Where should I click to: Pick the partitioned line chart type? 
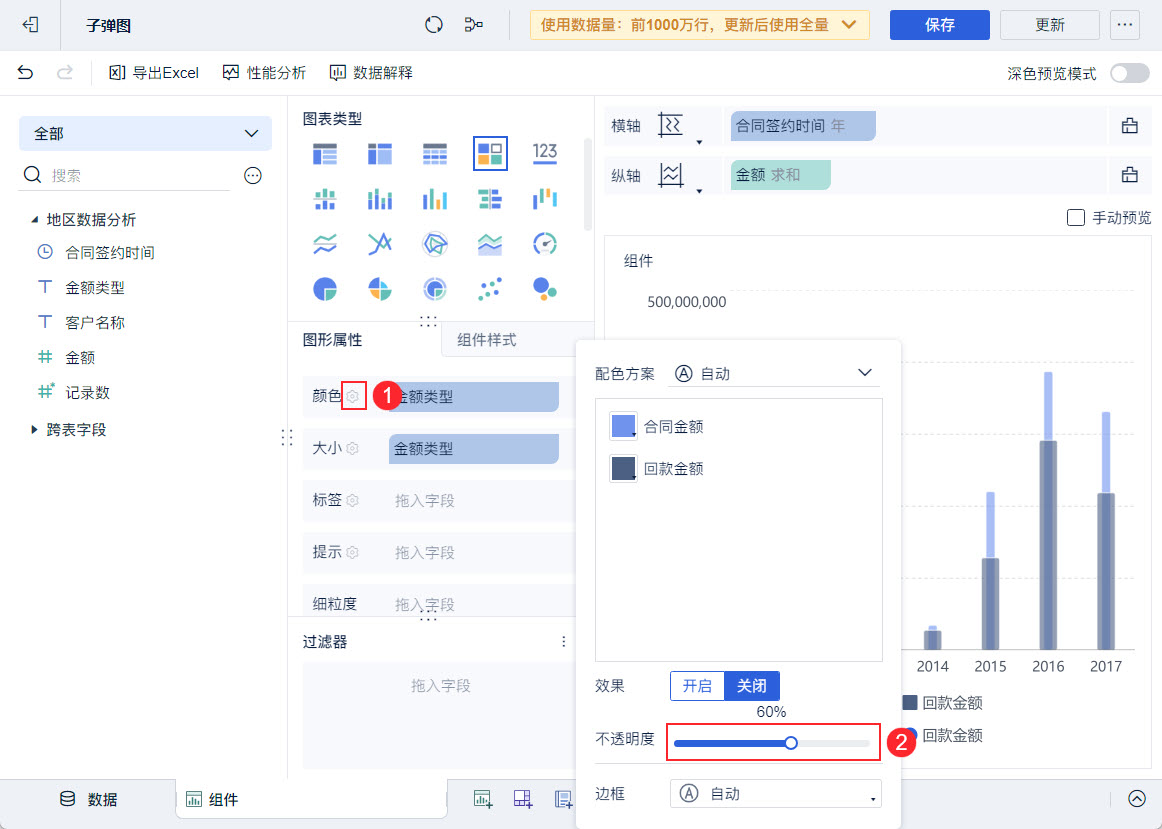pyautogui.click(x=325, y=244)
